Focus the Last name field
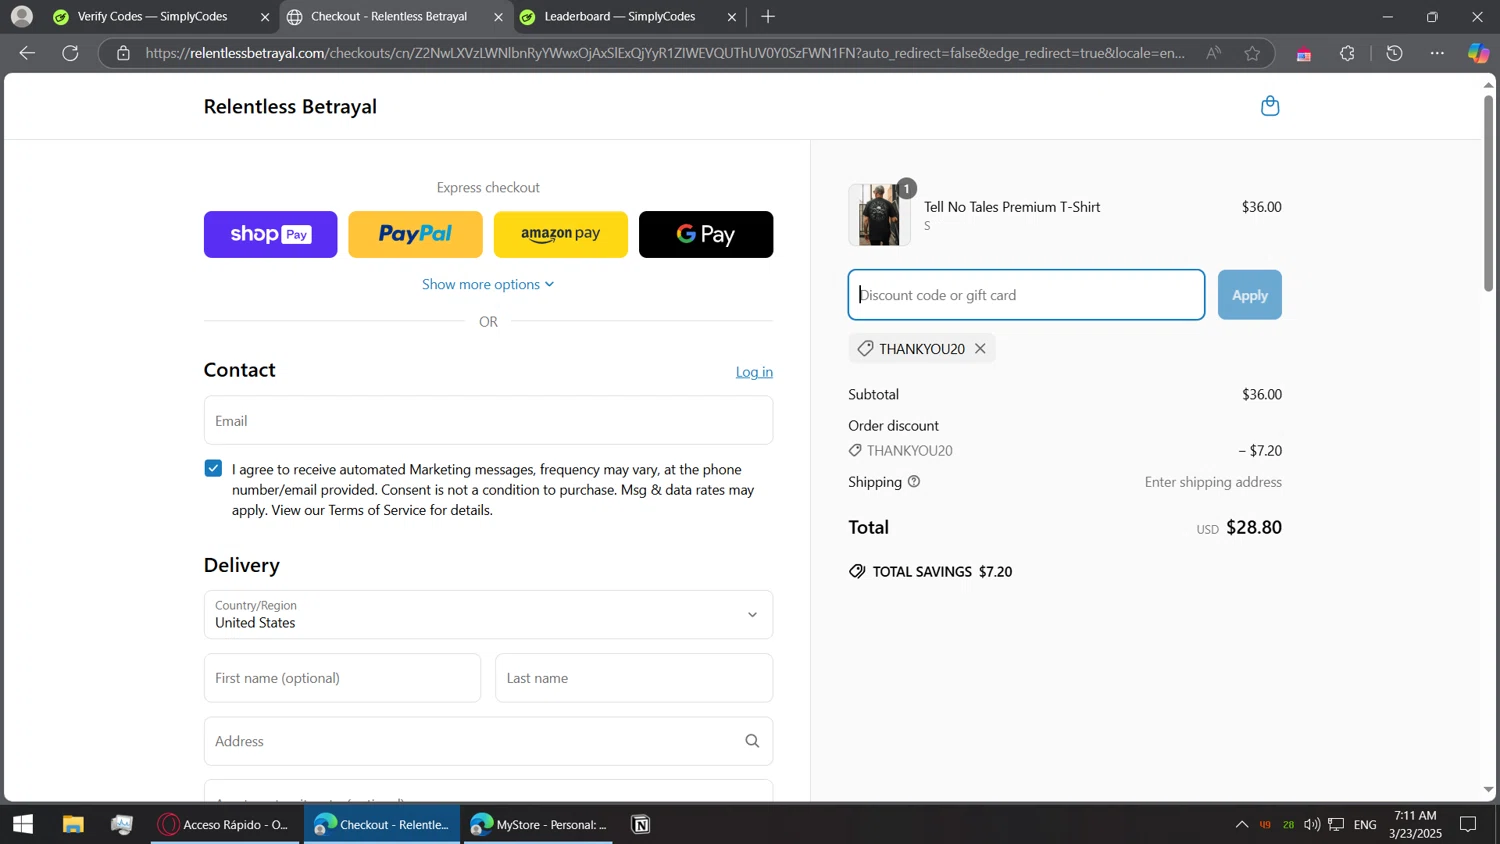This screenshot has height=844, width=1500. click(634, 678)
